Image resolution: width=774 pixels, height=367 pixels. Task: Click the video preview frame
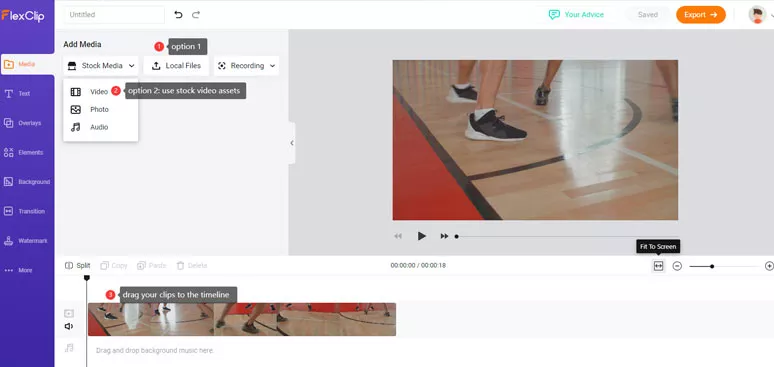(x=535, y=140)
